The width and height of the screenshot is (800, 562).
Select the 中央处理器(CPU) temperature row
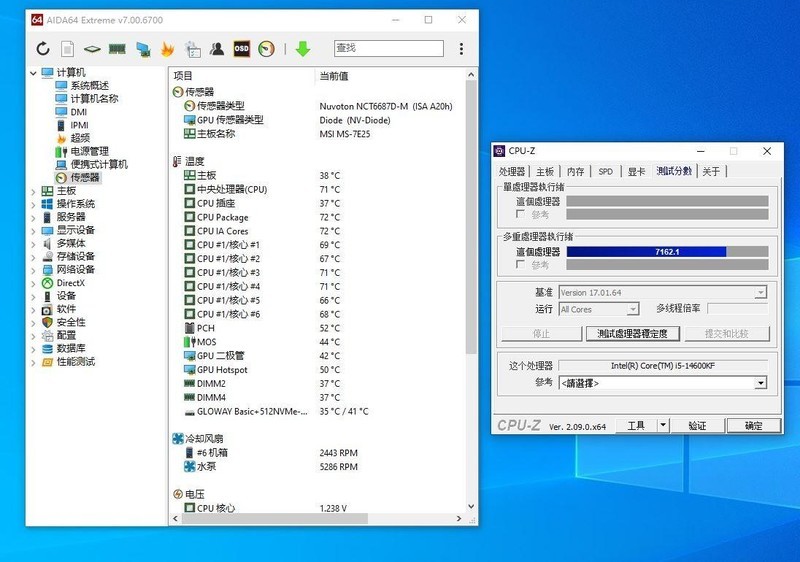tap(316, 189)
